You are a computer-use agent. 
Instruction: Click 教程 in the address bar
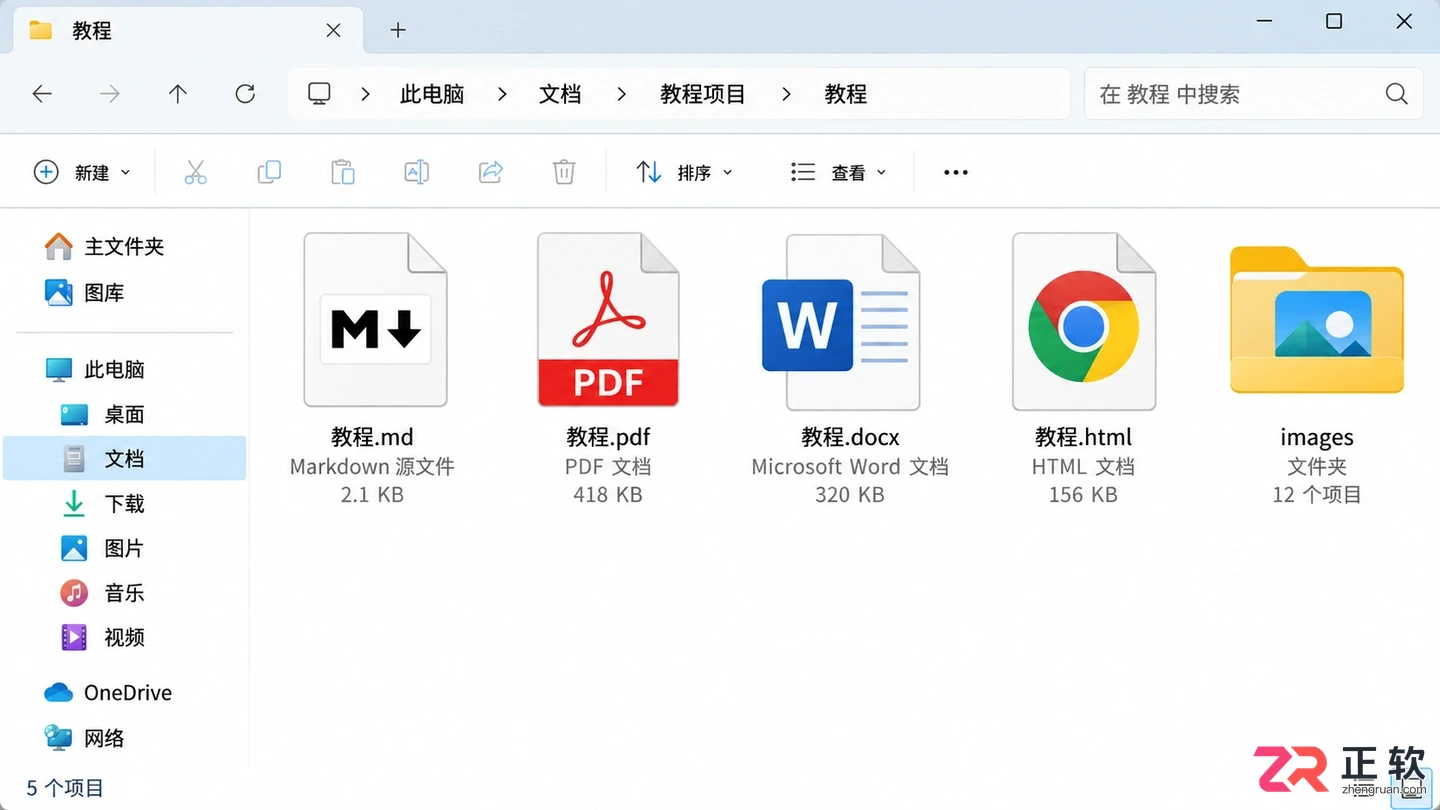tap(845, 94)
